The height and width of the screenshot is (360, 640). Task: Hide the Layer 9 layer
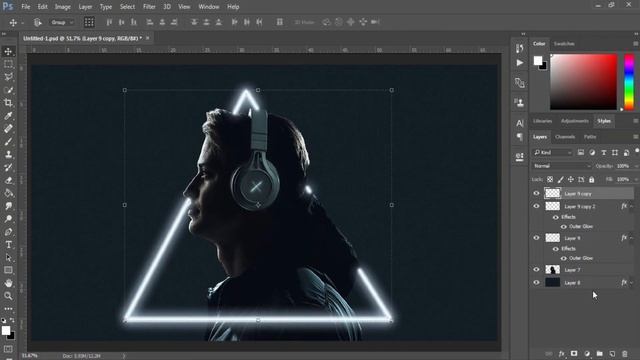tap(536, 238)
